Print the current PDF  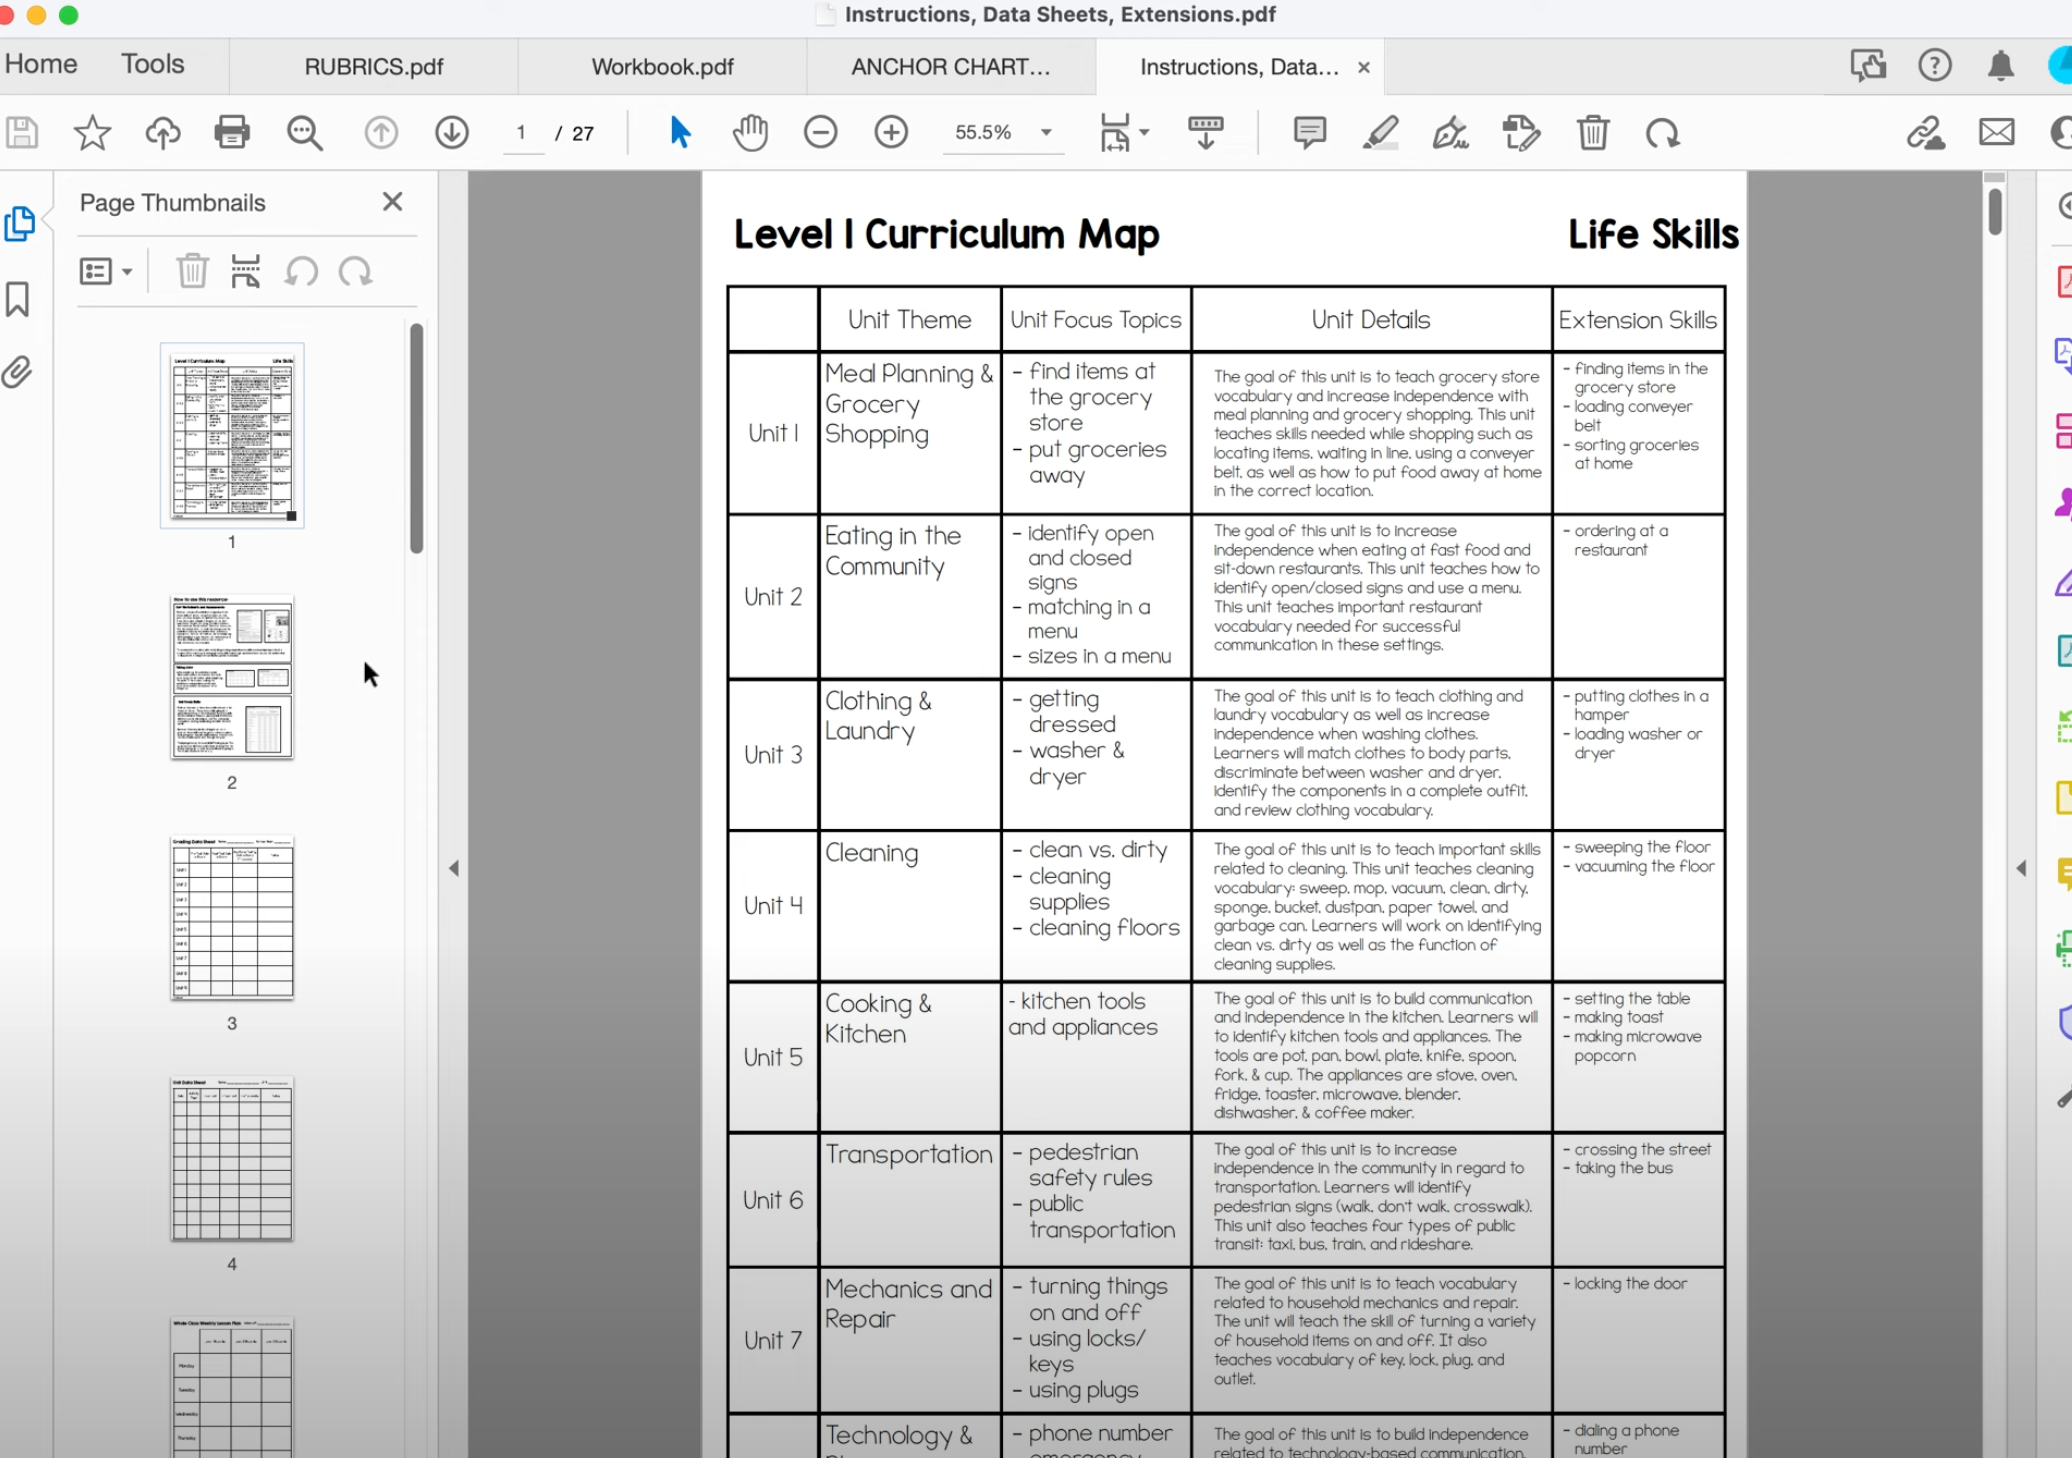[232, 132]
